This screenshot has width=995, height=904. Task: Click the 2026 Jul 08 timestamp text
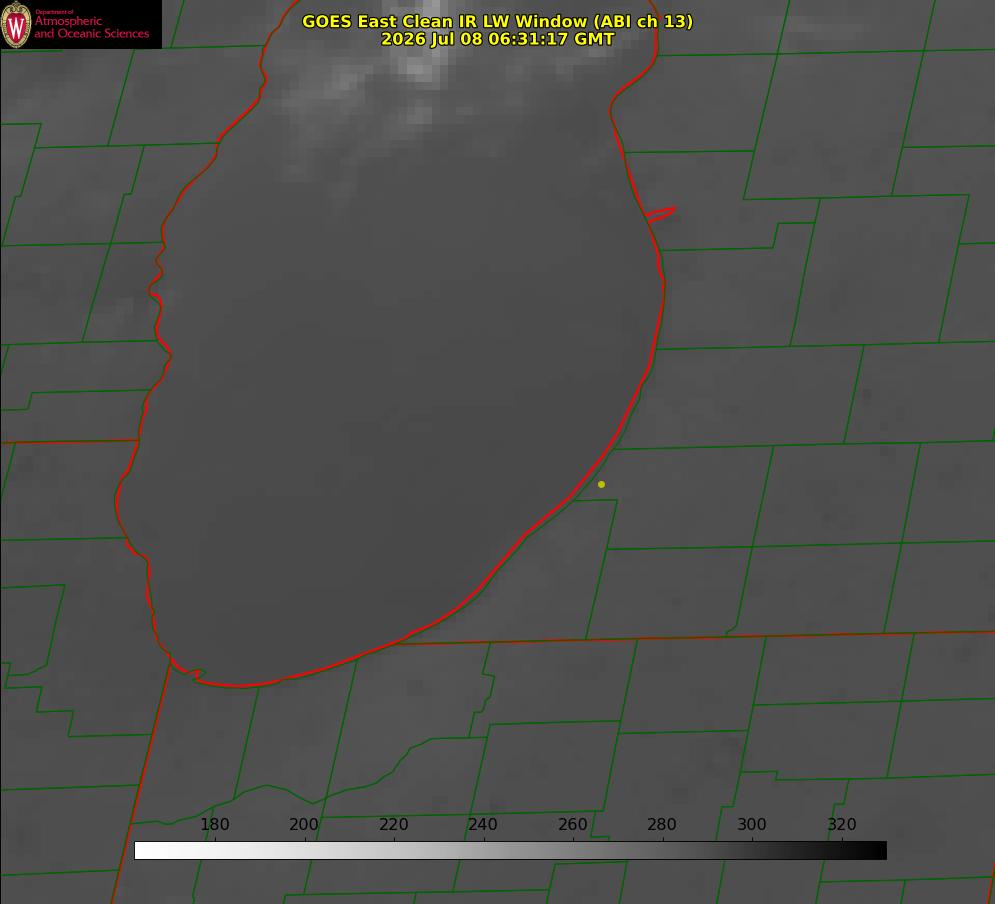(x=498, y=39)
